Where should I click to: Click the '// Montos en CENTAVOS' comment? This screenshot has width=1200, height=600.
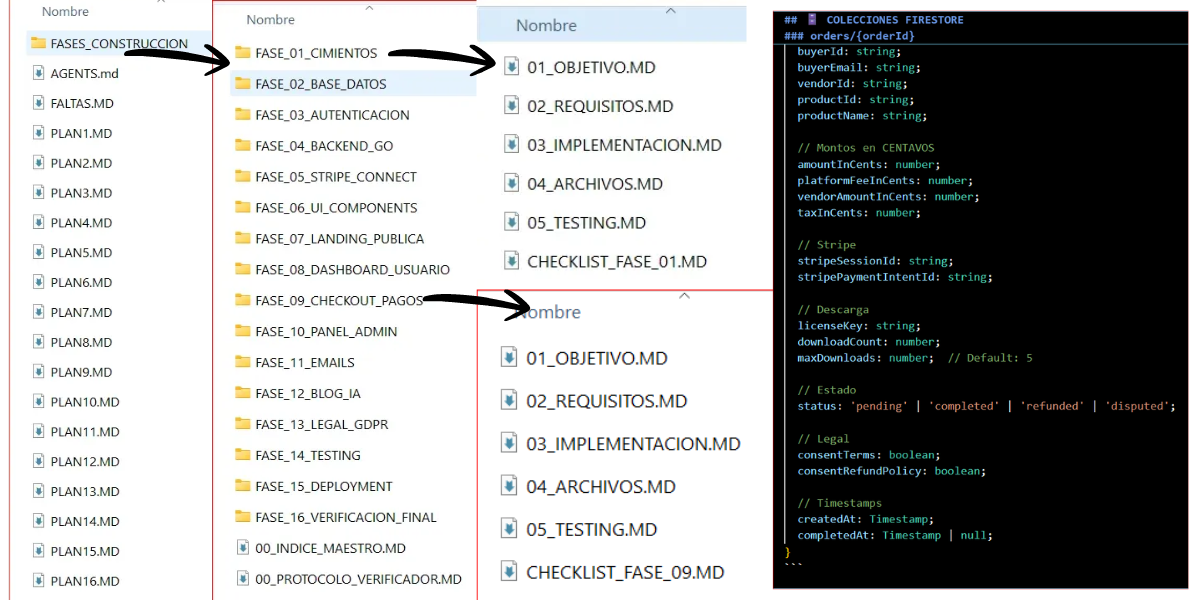[x=866, y=148]
